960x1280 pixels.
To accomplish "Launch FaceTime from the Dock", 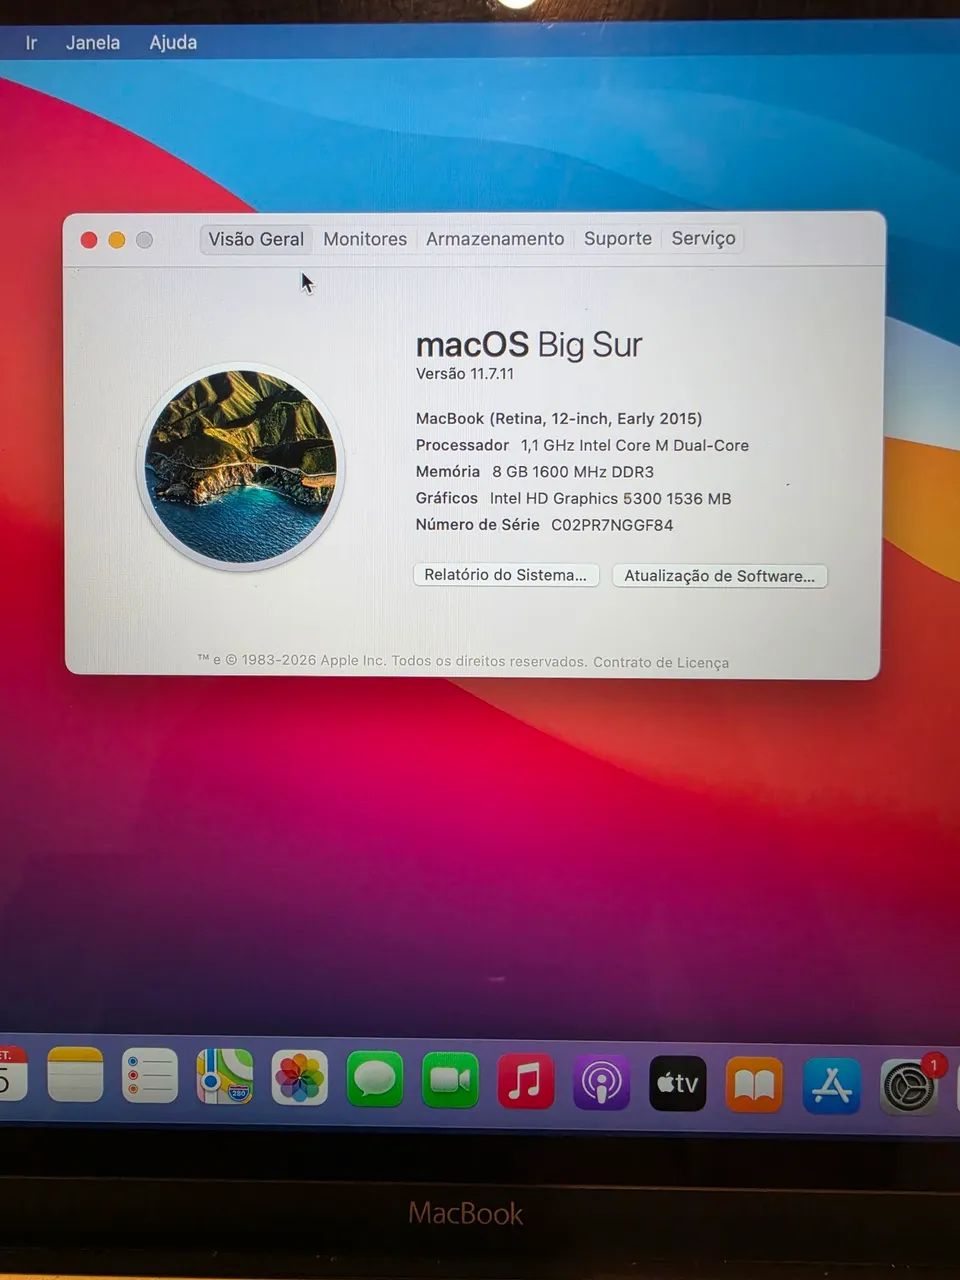I will coord(450,1080).
